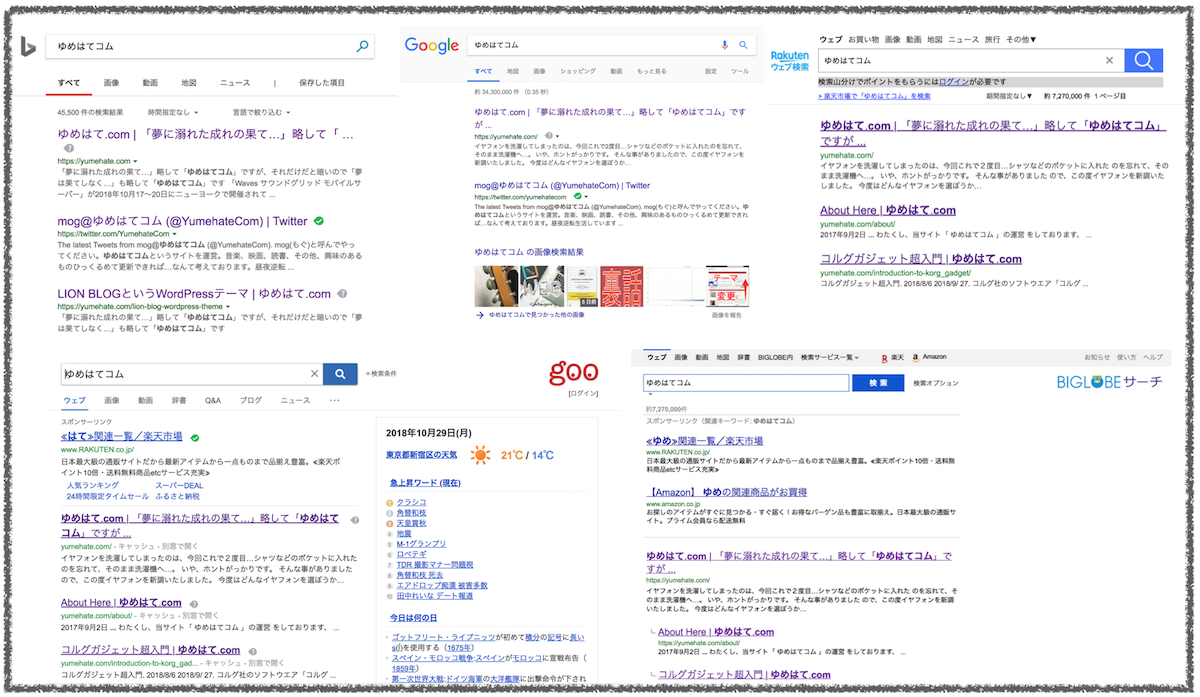Screen dimensions: 1200x697
Task: Click the gray icon beside Bing's LION BLOG result
Action: click(x=342, y=294)
